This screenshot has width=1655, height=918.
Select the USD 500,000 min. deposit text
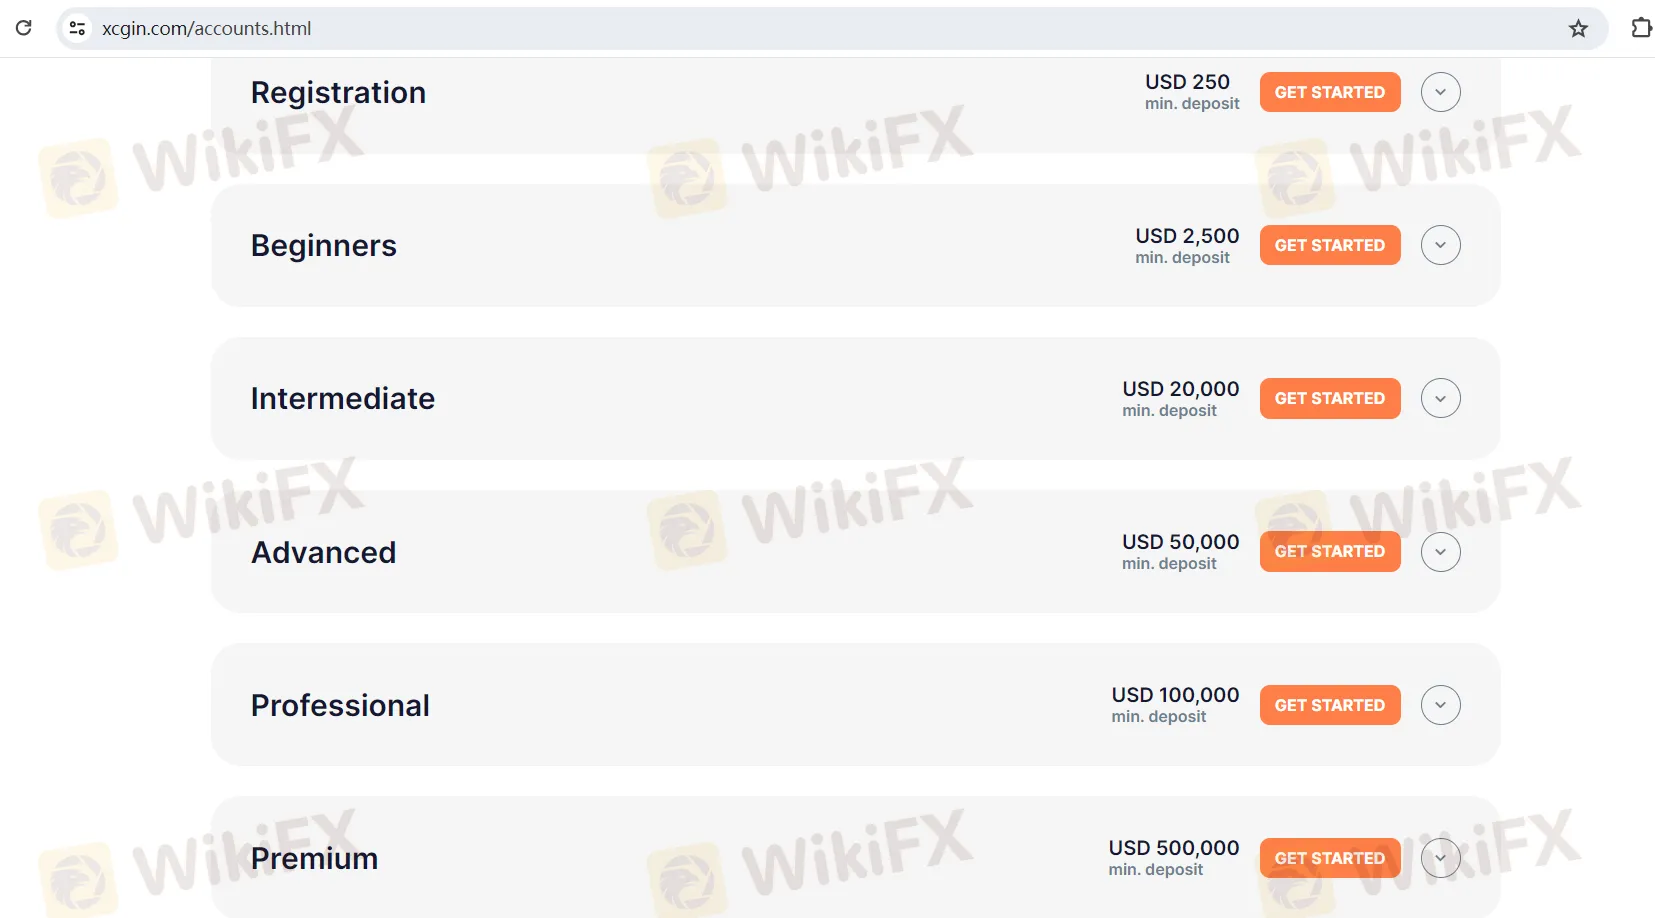(1174, 858)
